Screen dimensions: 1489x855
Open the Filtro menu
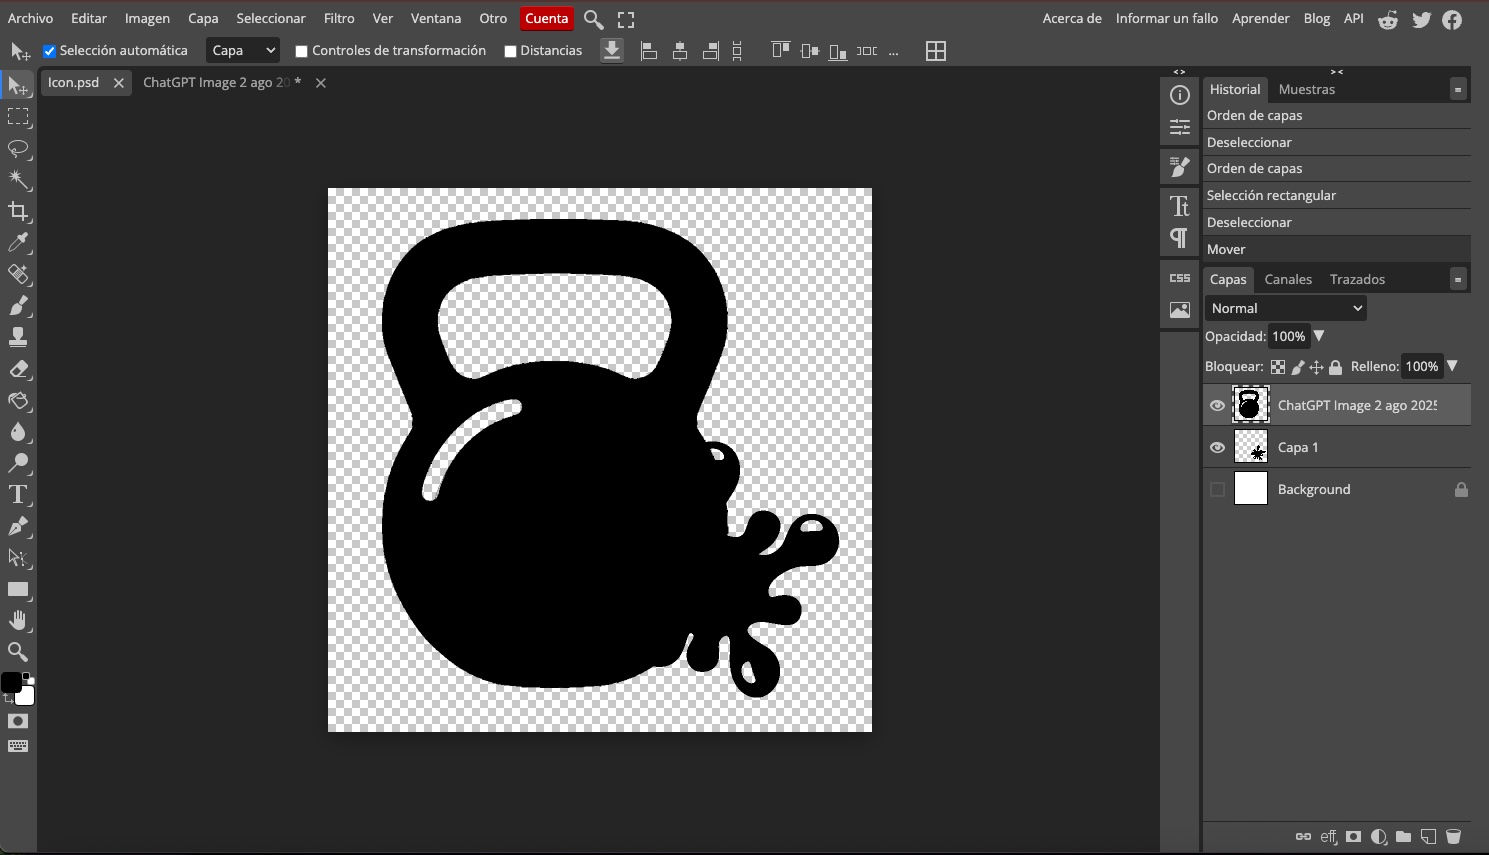coord(339,18)
